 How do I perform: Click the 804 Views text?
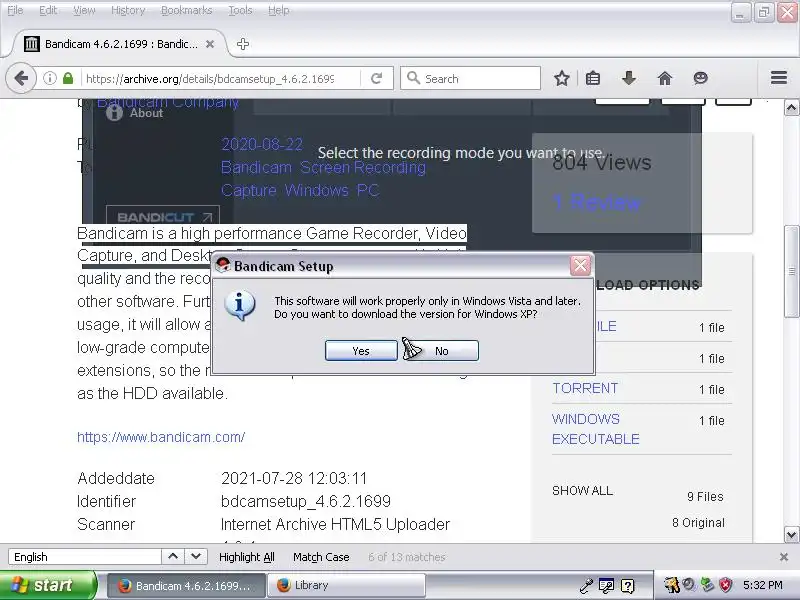[x=602, y=162]
